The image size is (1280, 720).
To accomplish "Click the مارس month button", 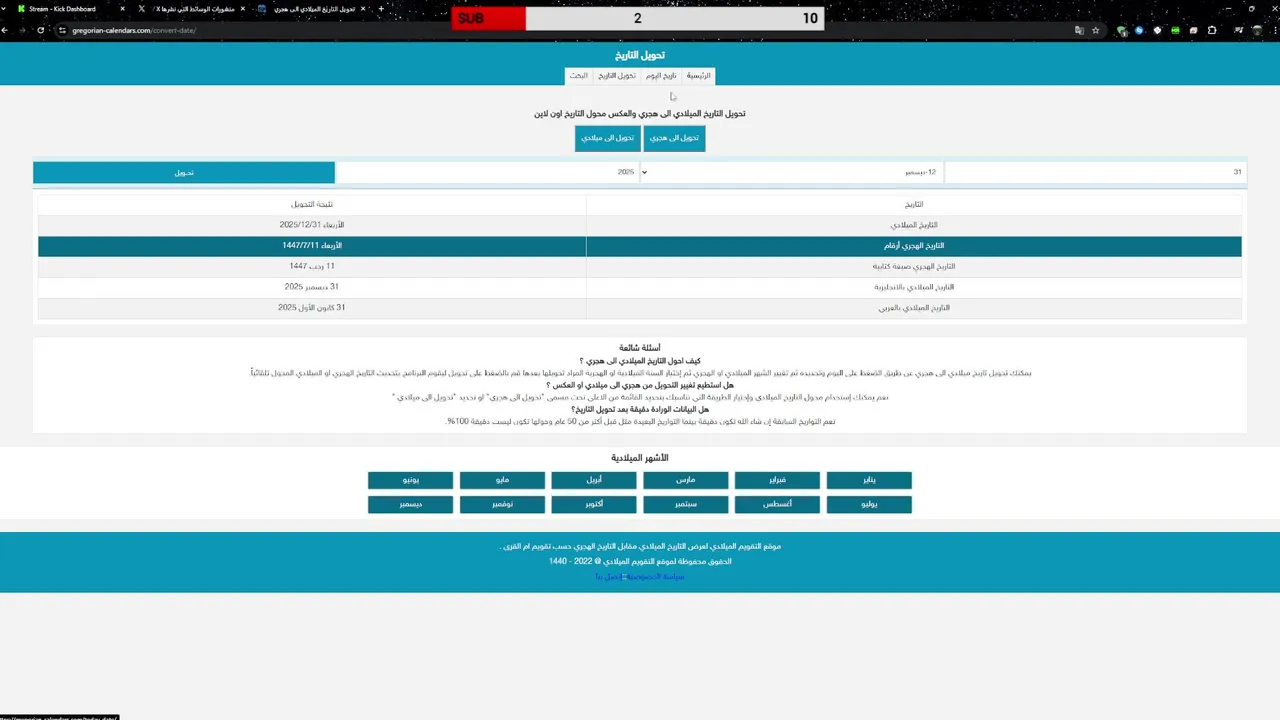I will pyautogui.click(x=685, y=480).
